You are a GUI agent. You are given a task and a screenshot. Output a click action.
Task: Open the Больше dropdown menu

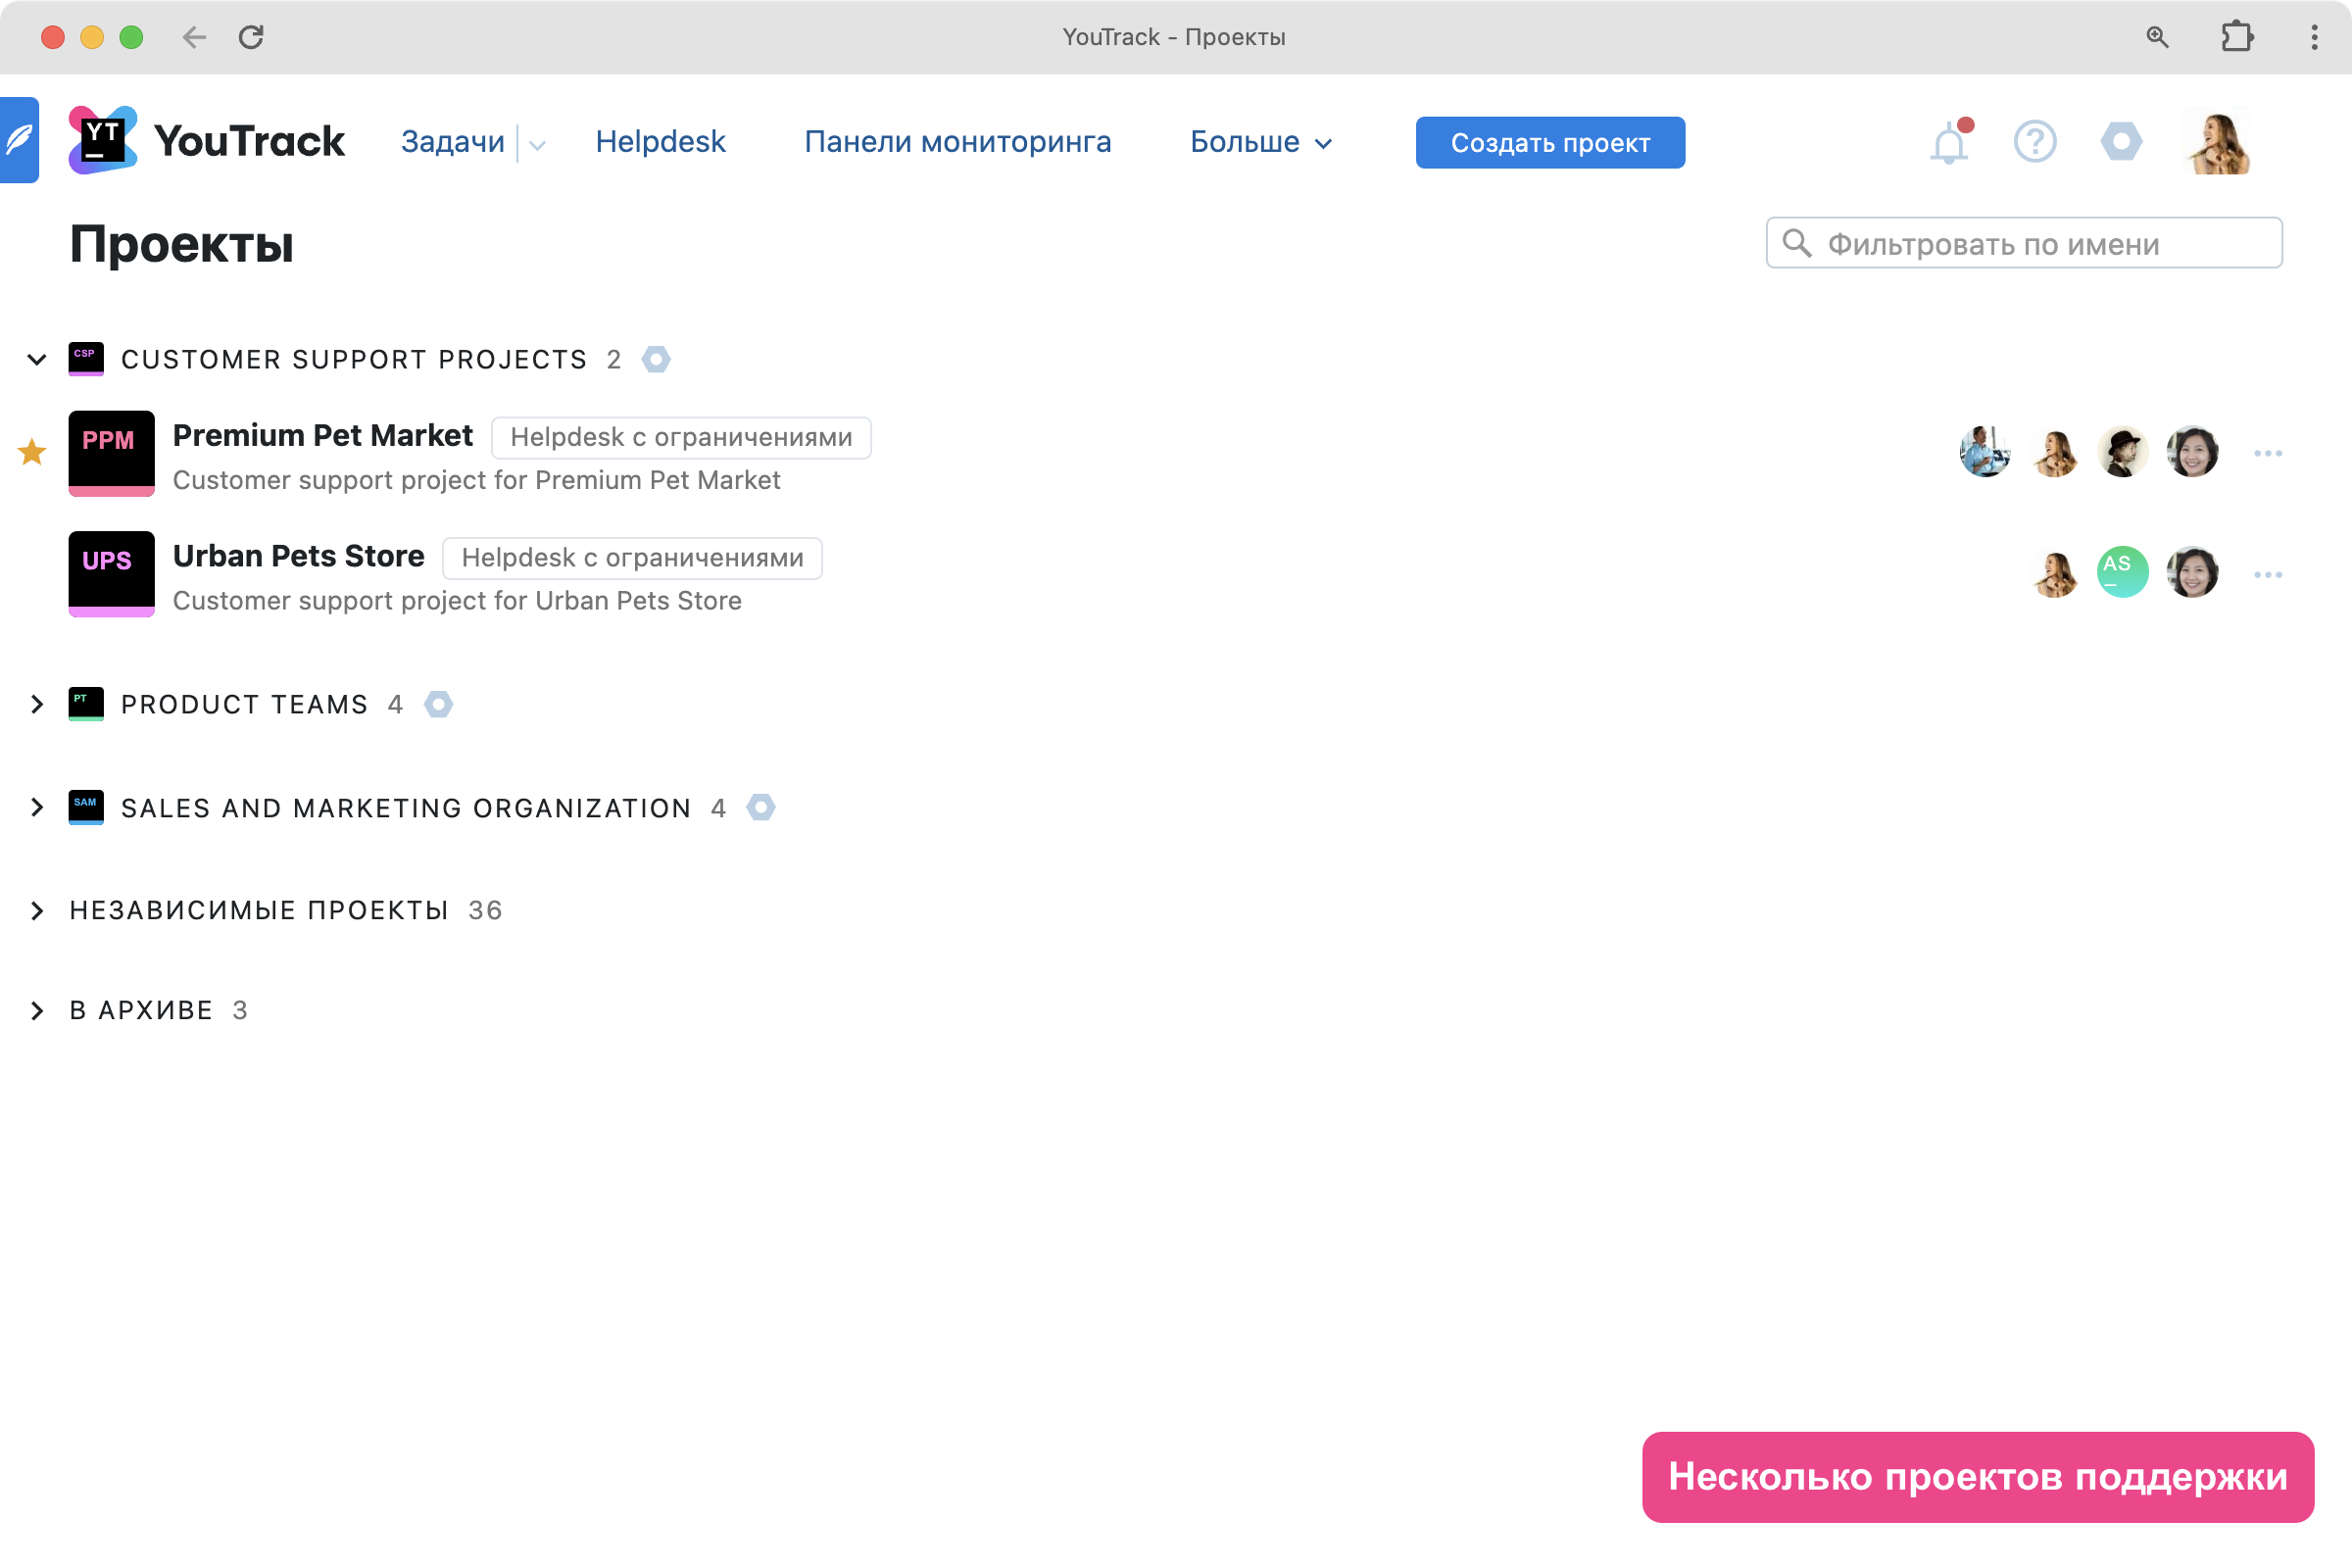(1260, 142)
